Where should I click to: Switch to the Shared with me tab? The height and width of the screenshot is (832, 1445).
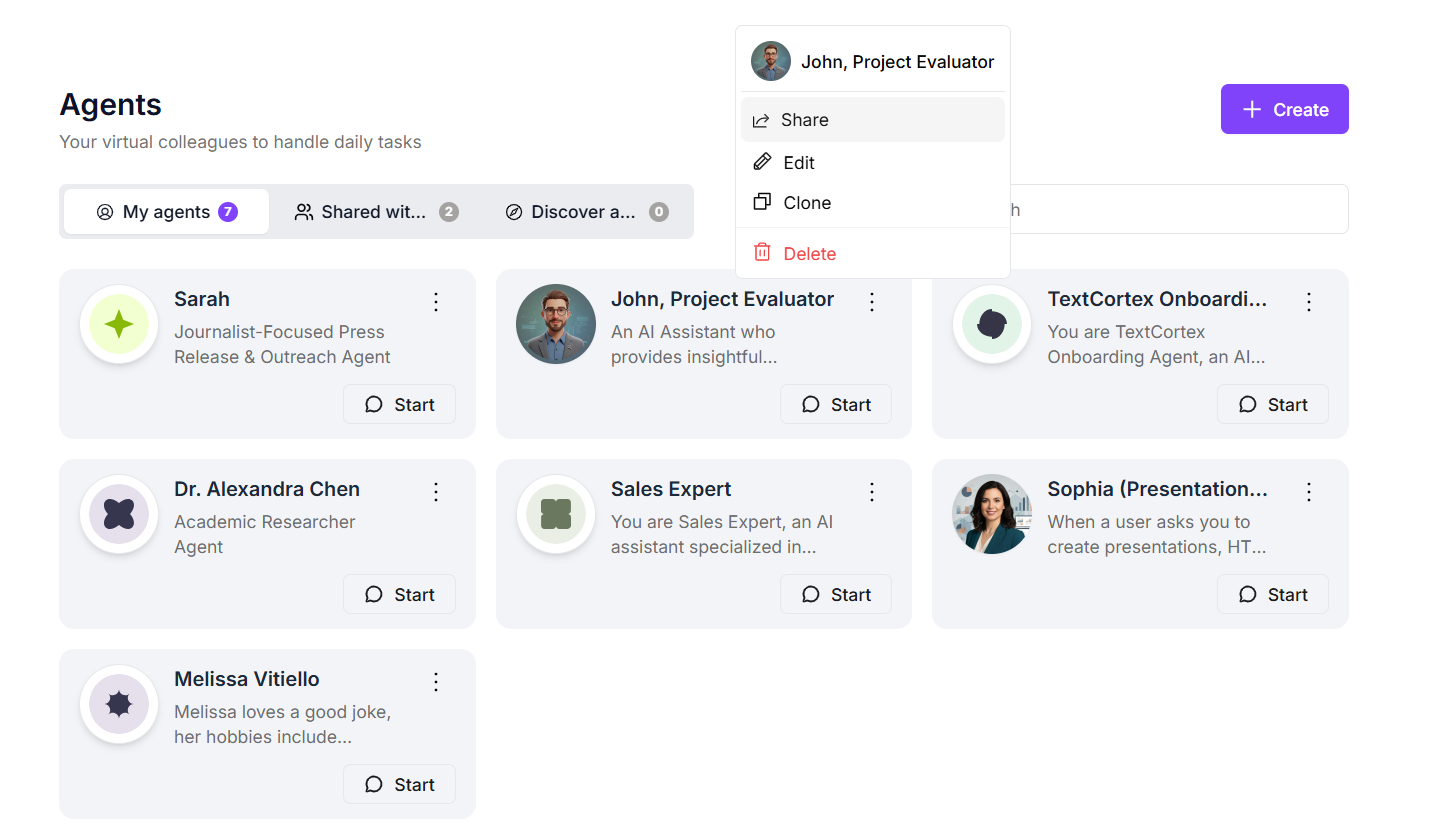(x=375, y=212)
